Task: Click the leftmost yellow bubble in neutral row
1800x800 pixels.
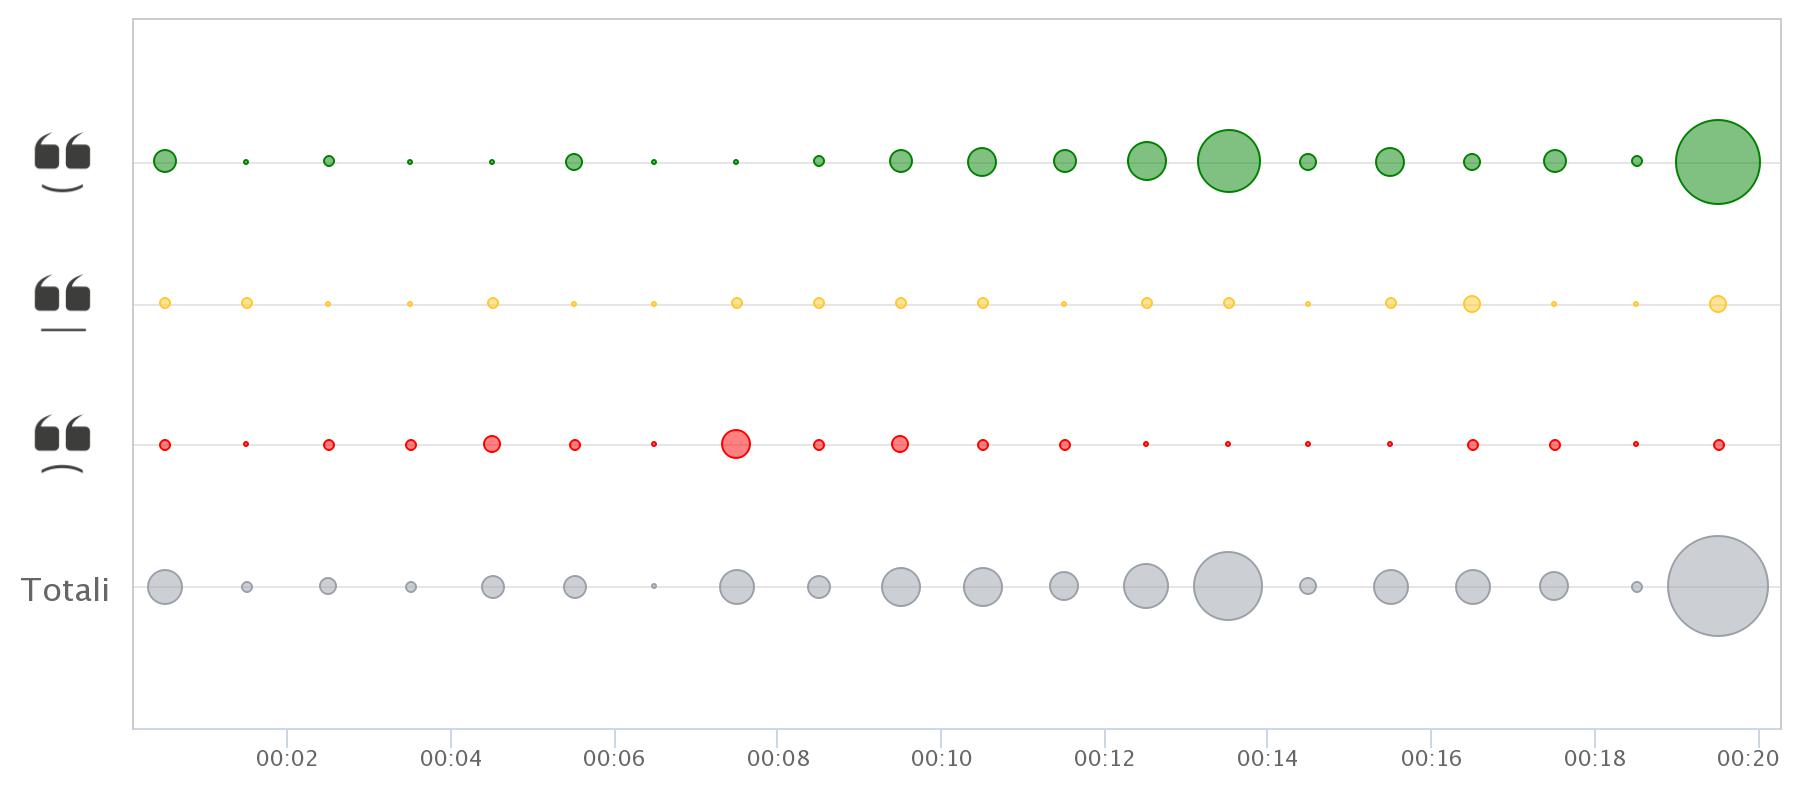Action: click(x=165, y=303)
